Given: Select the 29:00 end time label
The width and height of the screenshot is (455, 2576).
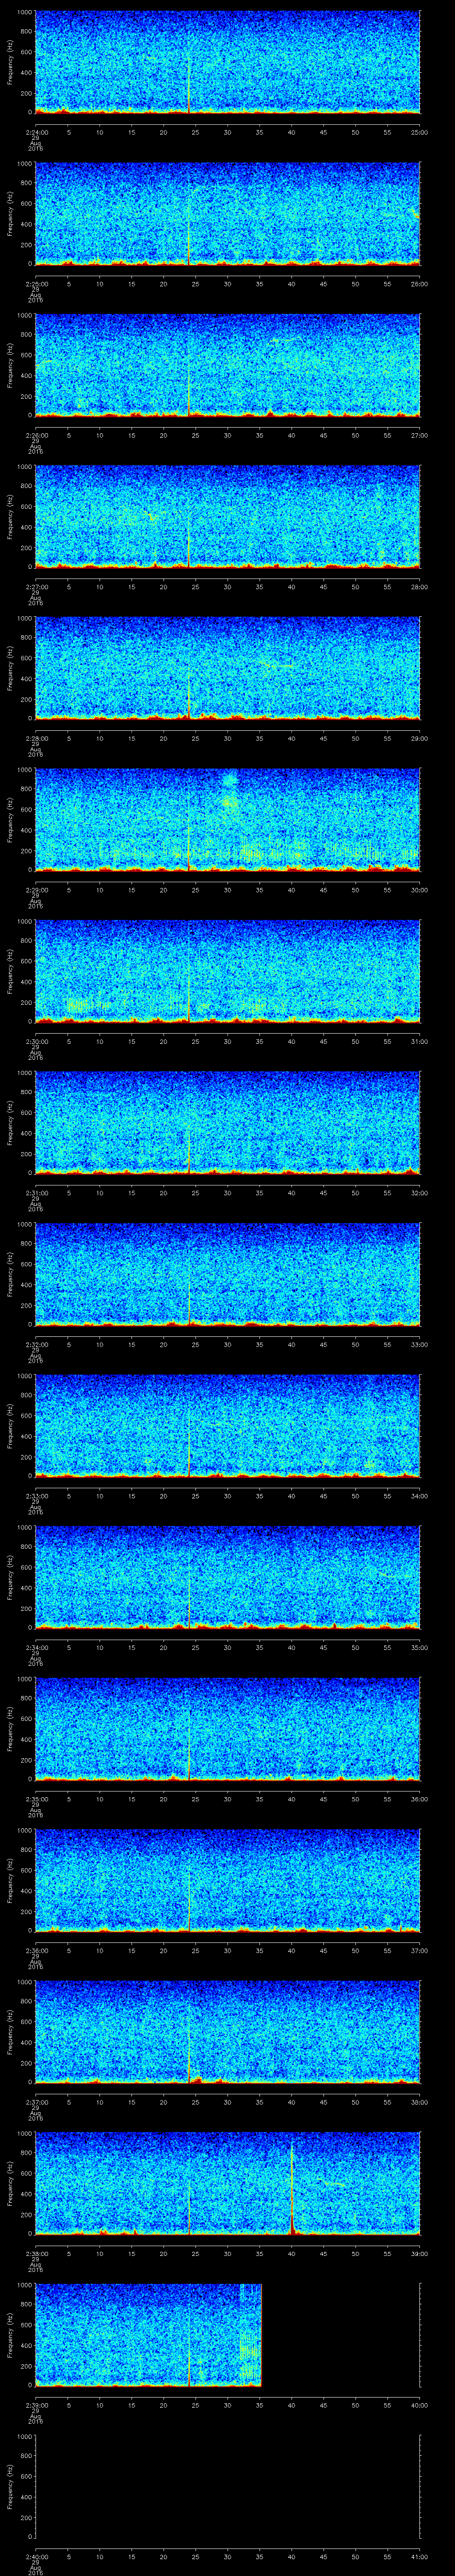Looking at the screenshot, I should point(420,738).
